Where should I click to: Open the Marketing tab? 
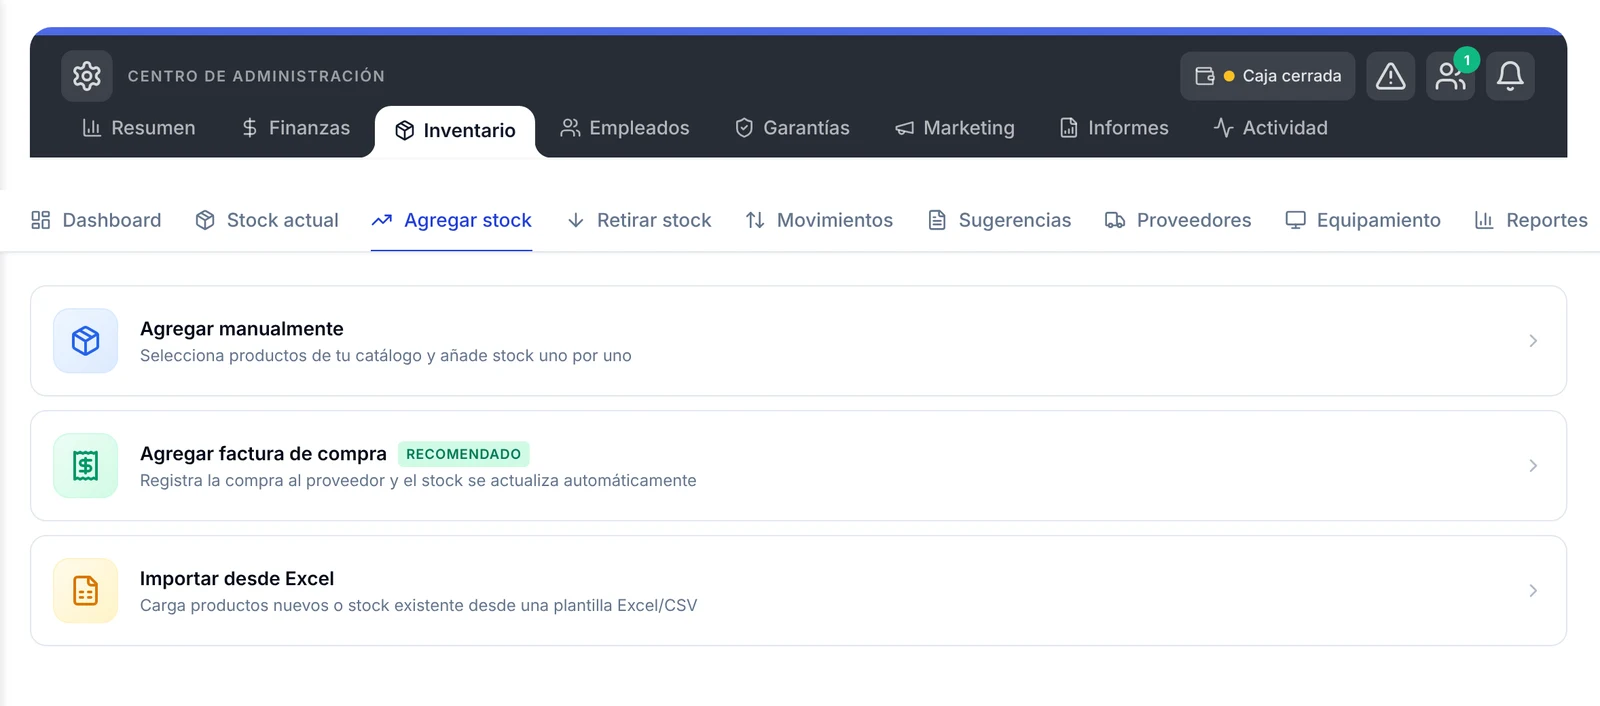[x=955, y=128]
